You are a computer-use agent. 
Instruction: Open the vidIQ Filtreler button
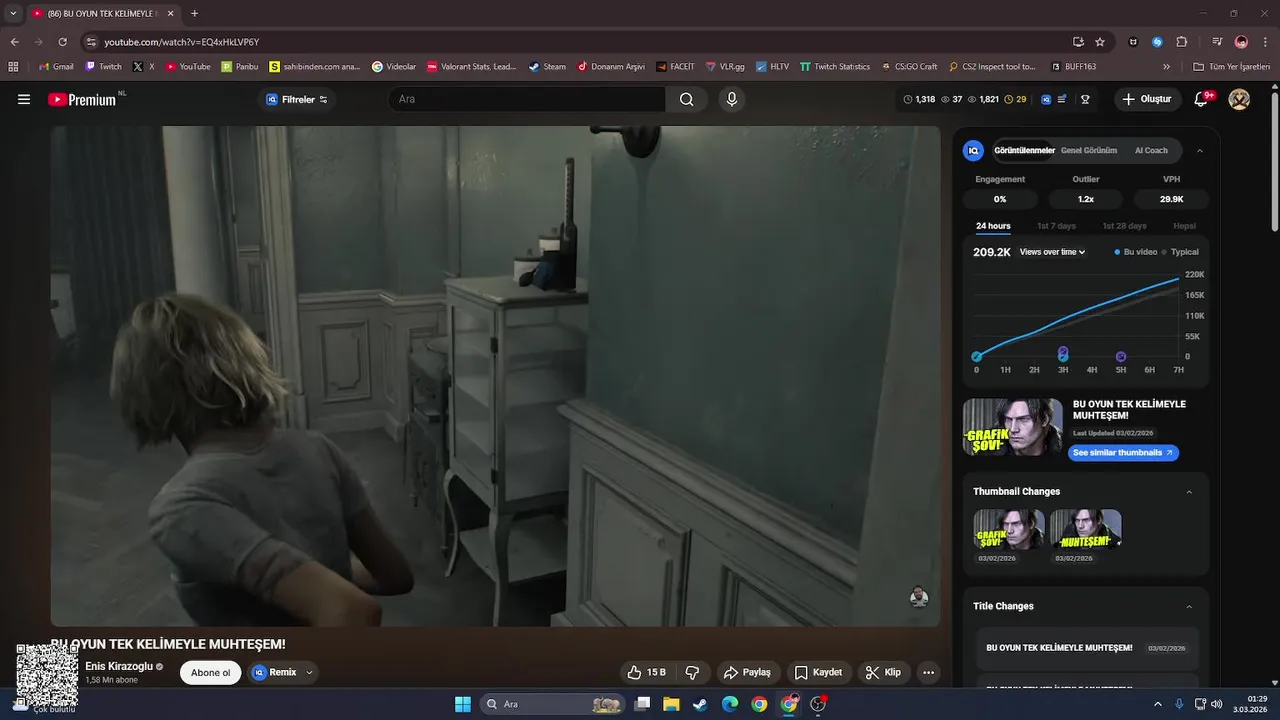pyautogui.click(x=297, y=99)
